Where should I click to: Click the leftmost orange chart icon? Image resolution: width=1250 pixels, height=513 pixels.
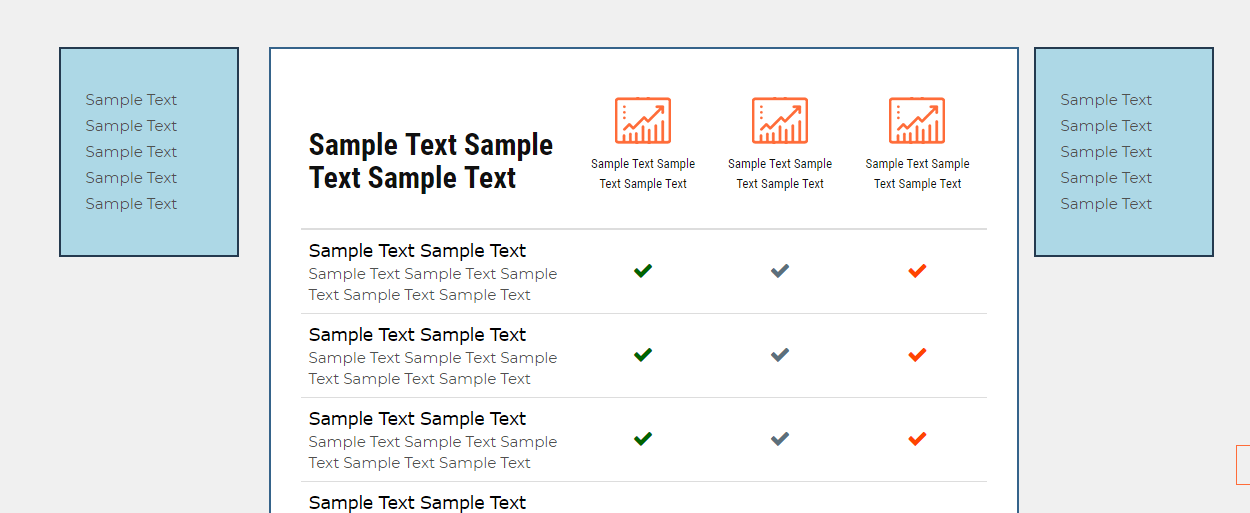coord(643,121)
